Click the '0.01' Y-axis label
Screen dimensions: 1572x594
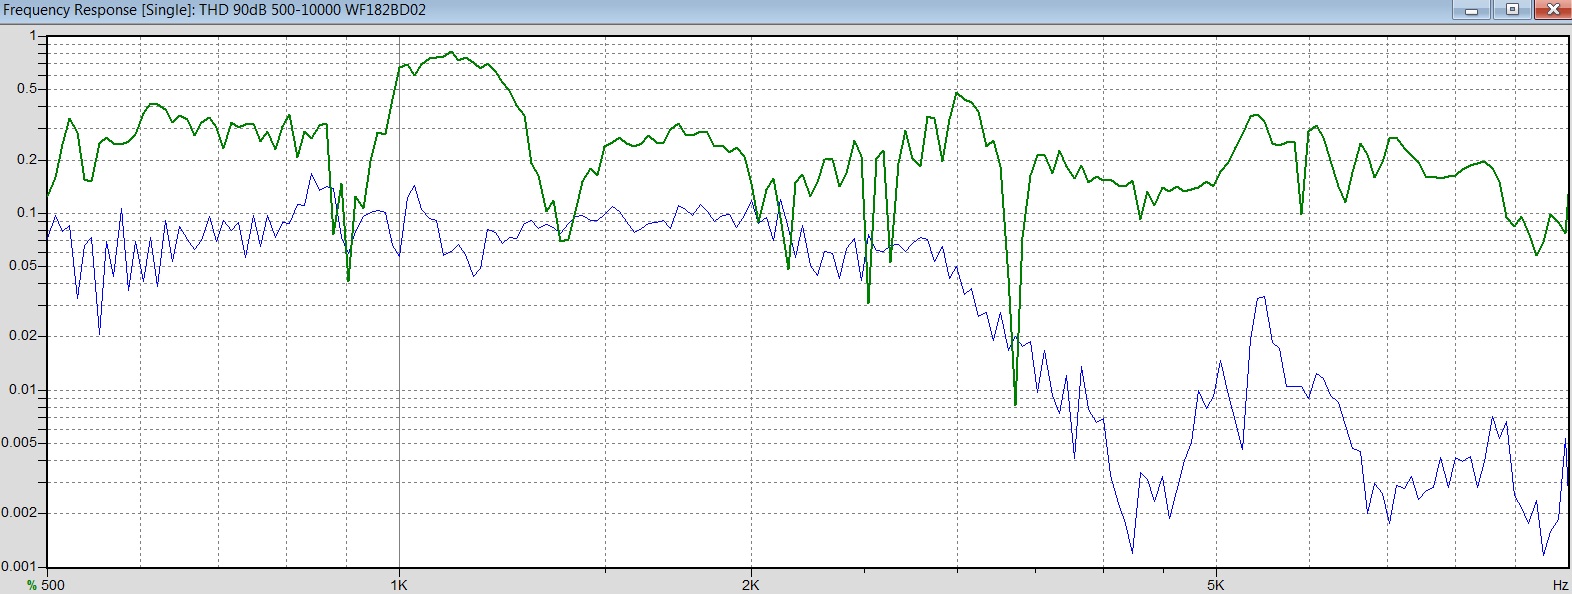(24, 390)
